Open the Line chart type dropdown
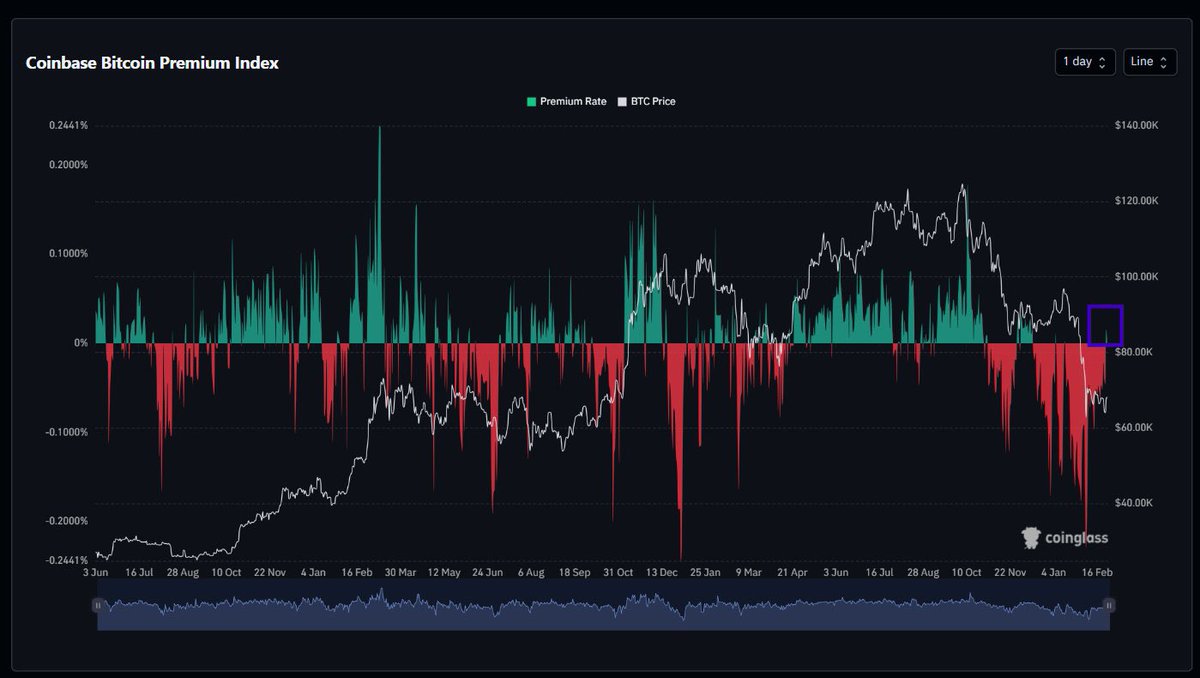 (1150, 62)
